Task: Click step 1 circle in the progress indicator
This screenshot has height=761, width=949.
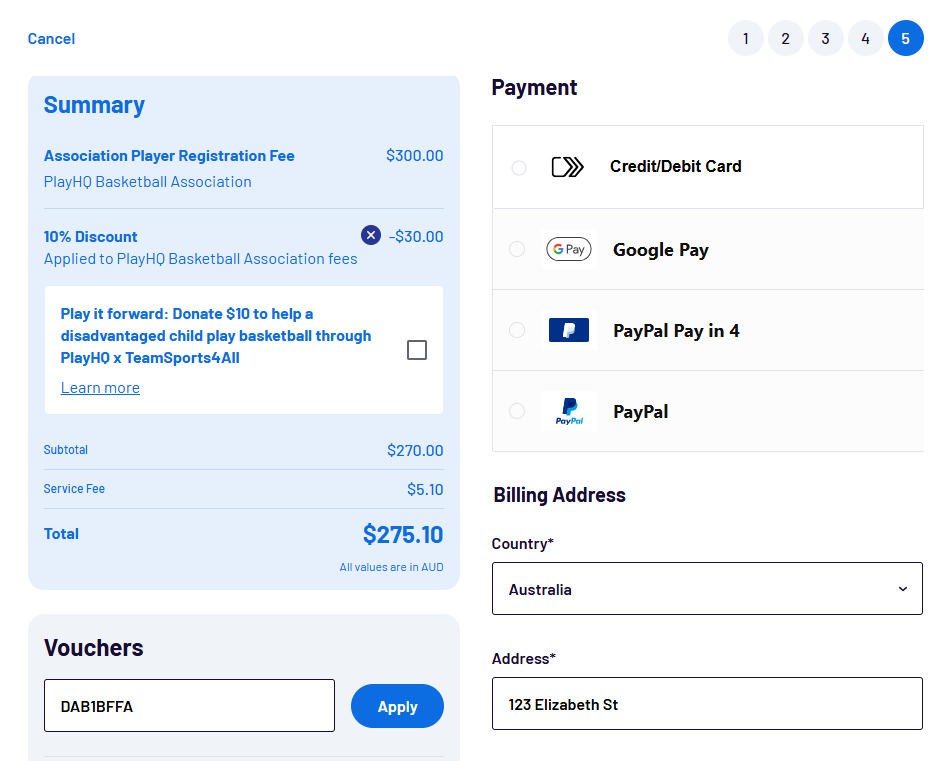Action: tap(745, 38)
